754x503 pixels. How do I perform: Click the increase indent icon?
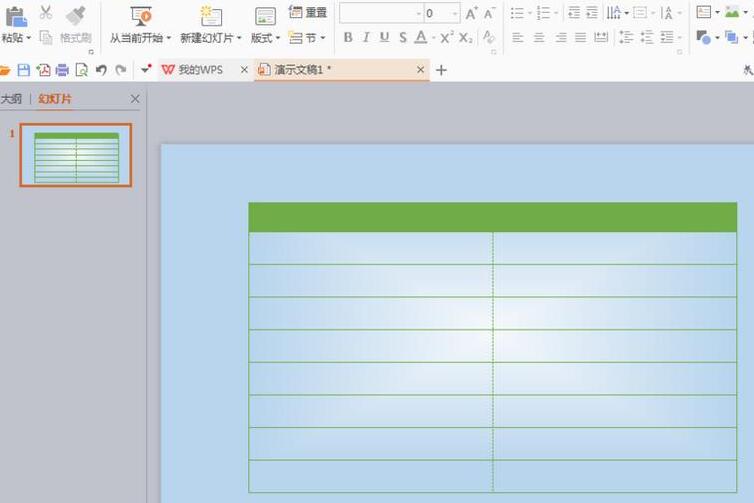tap(592, 13)
